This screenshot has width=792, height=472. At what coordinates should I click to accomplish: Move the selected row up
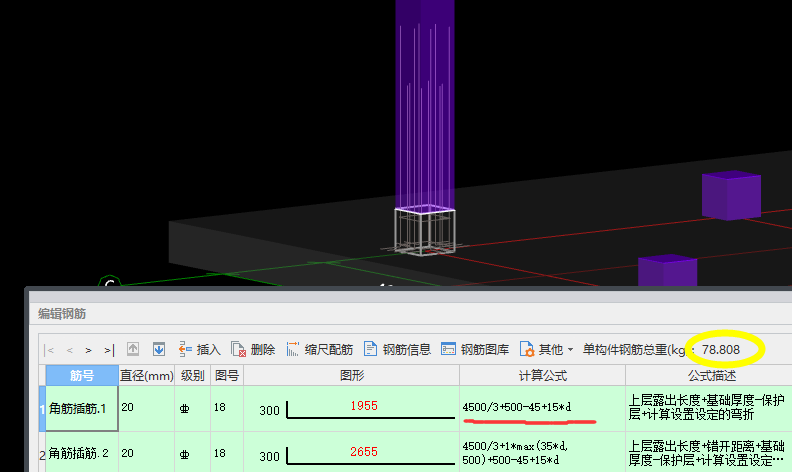133,349
